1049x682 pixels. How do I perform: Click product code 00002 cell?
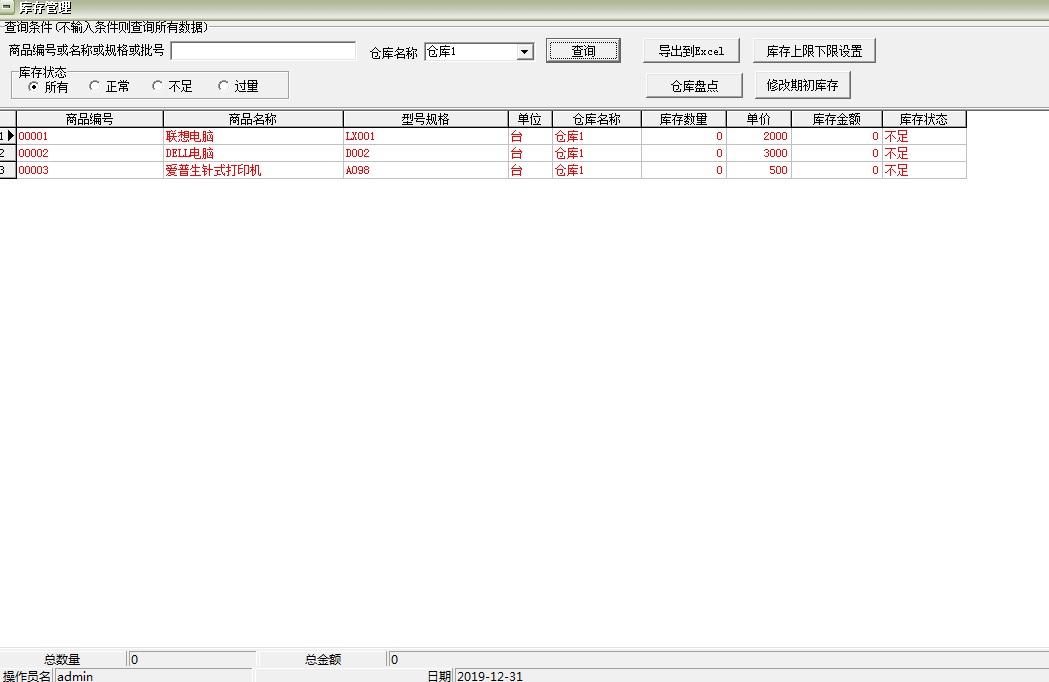tap(90, 153)
